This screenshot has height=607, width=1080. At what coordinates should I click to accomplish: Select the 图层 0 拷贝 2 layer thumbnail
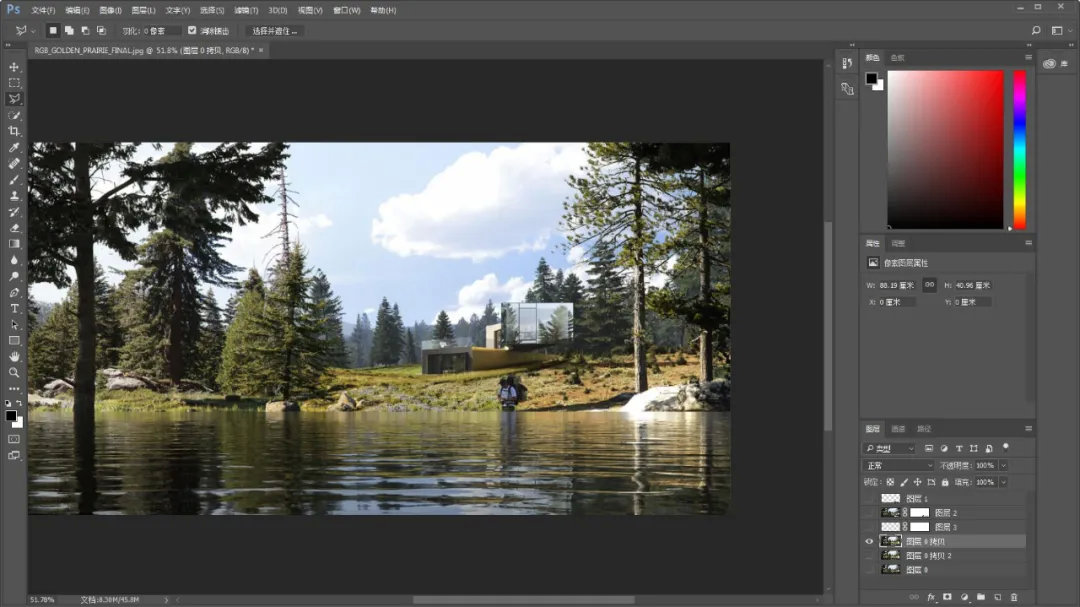[890, 555]
